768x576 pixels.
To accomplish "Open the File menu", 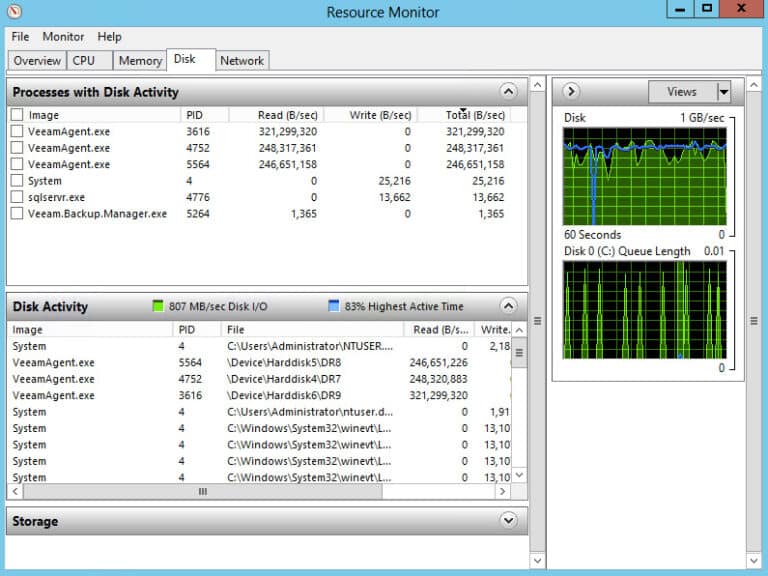I will 20,37.
